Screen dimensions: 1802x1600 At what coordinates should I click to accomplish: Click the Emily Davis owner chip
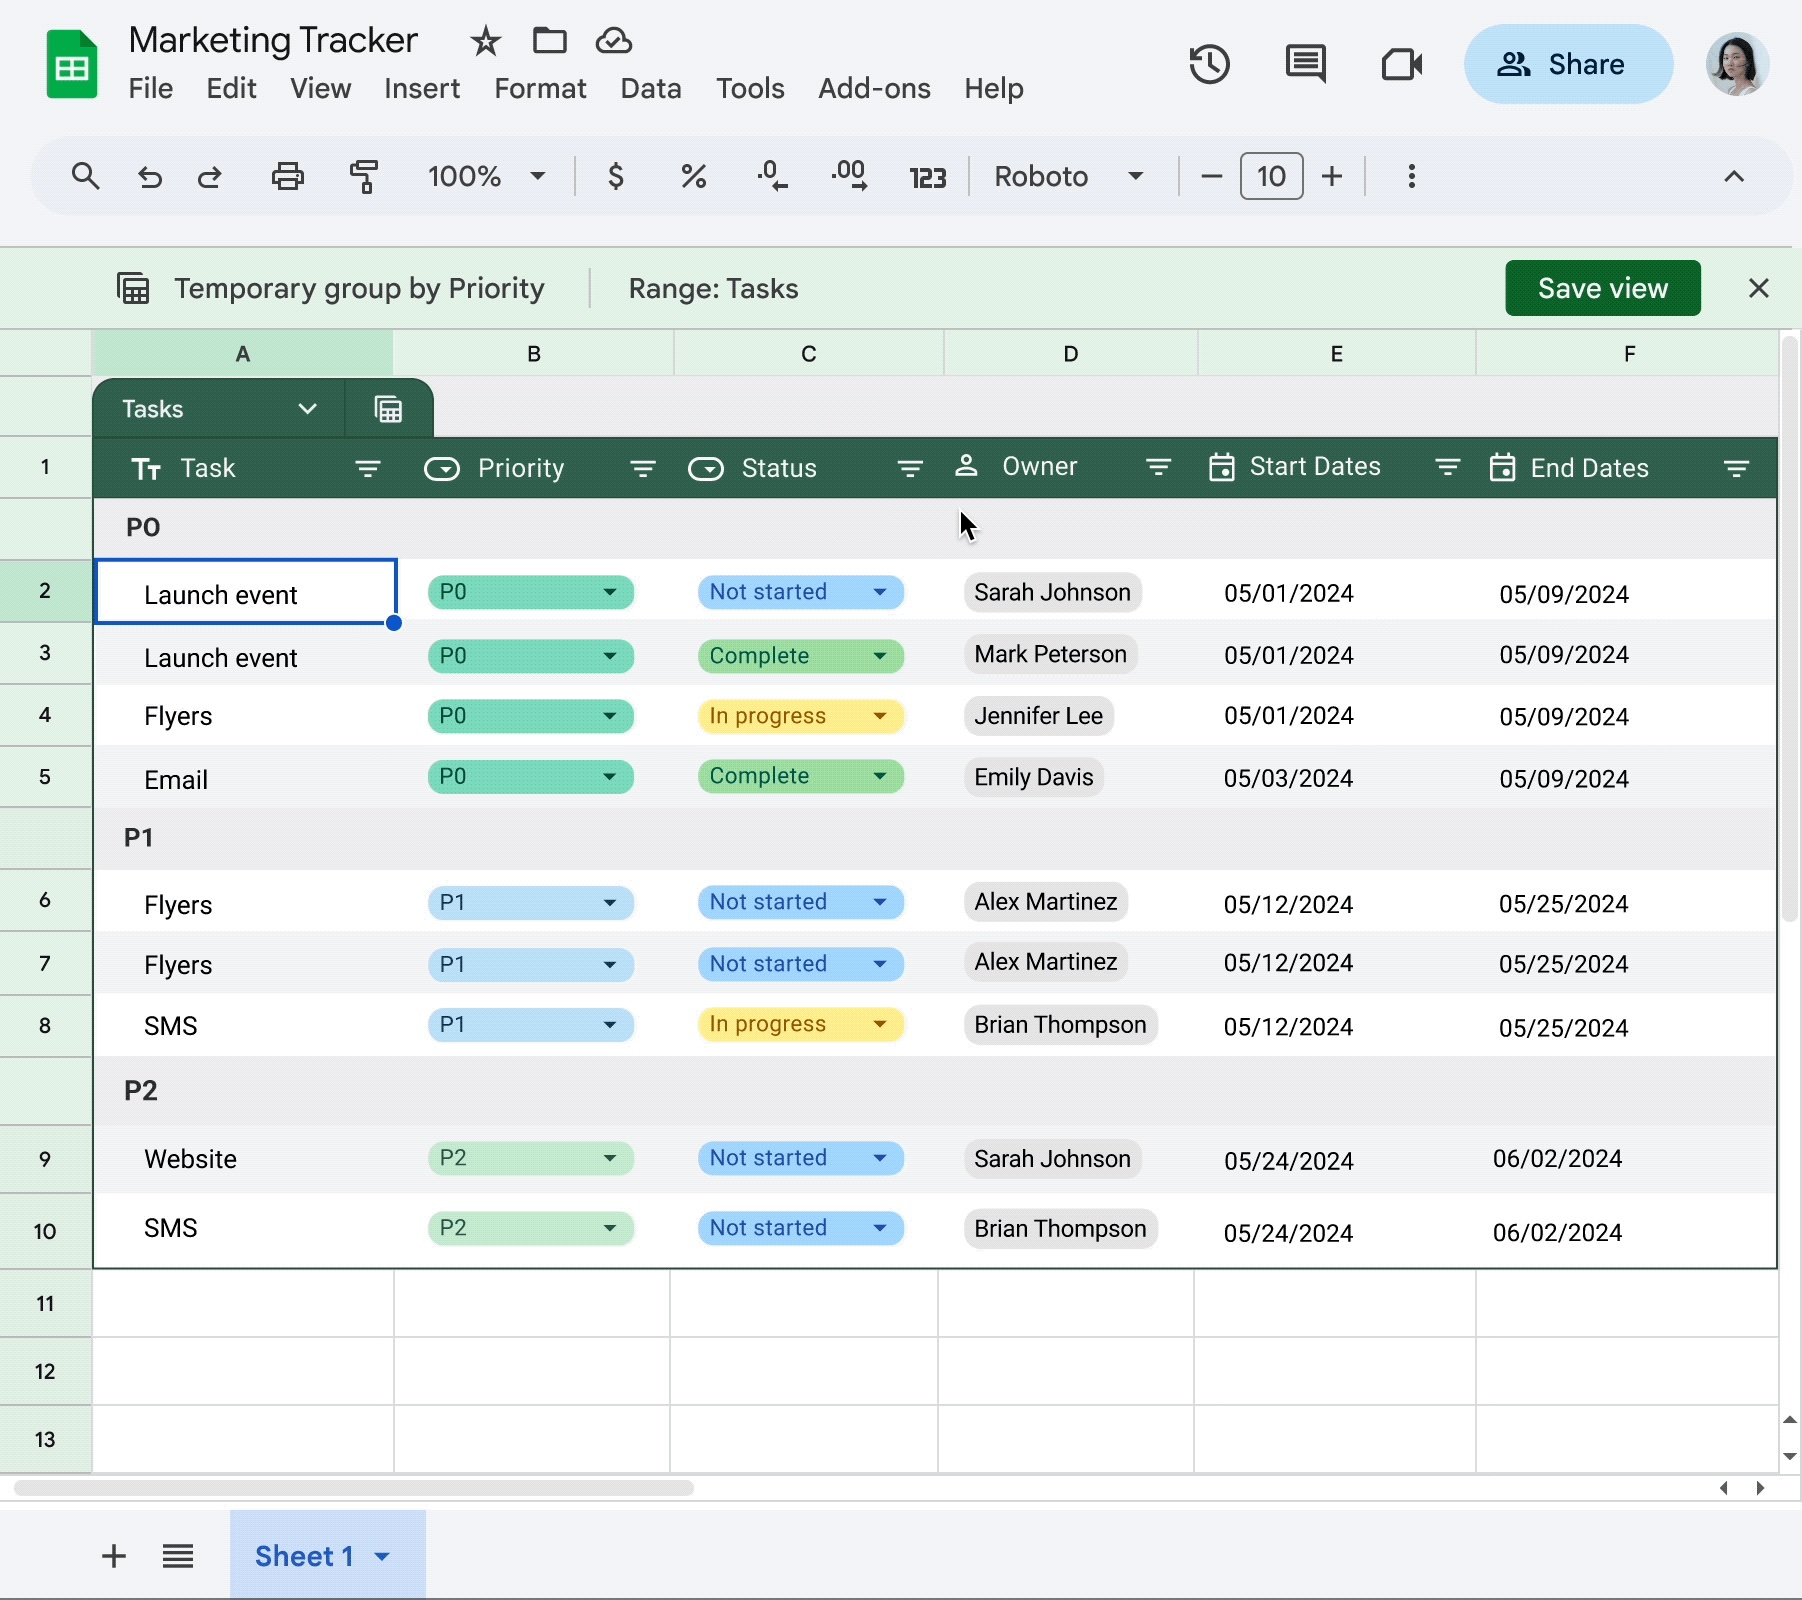click(x=1034, y=777)
